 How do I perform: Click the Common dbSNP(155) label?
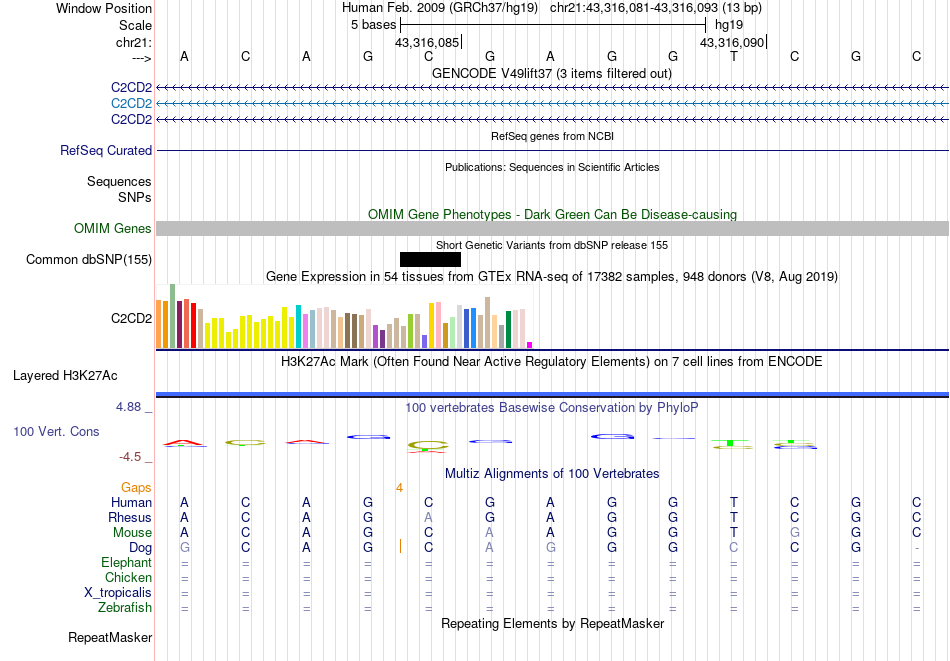(x=89, y=259)
